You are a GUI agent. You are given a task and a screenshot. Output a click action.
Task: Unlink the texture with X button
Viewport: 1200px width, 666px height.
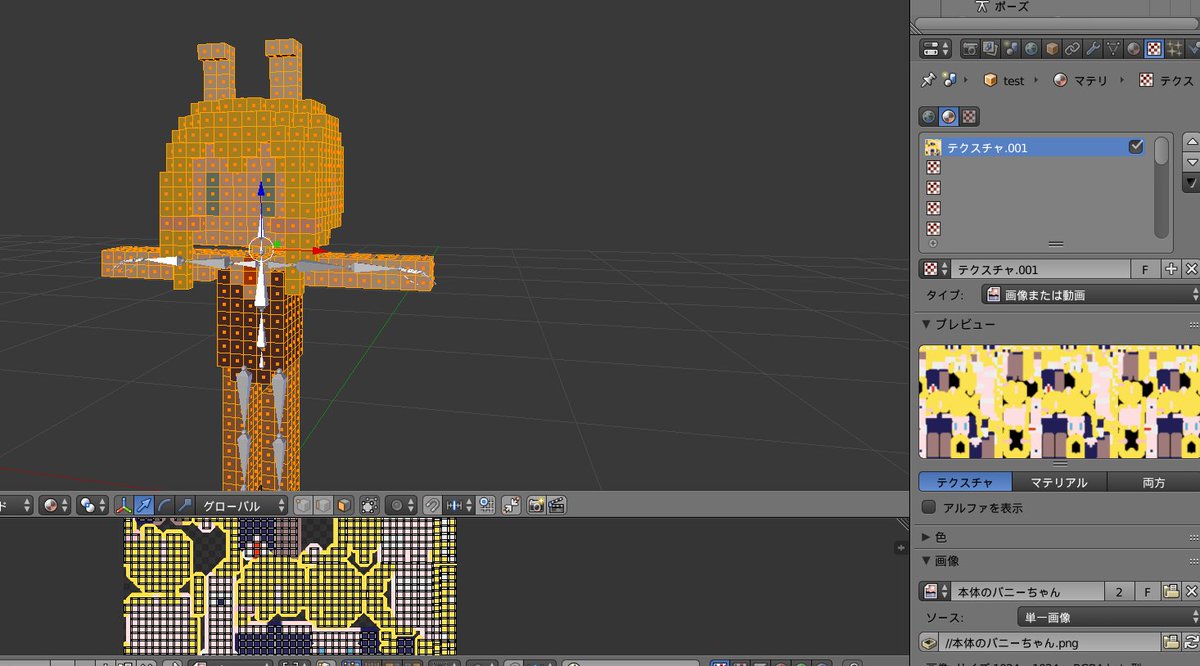tap(1190, 269)
